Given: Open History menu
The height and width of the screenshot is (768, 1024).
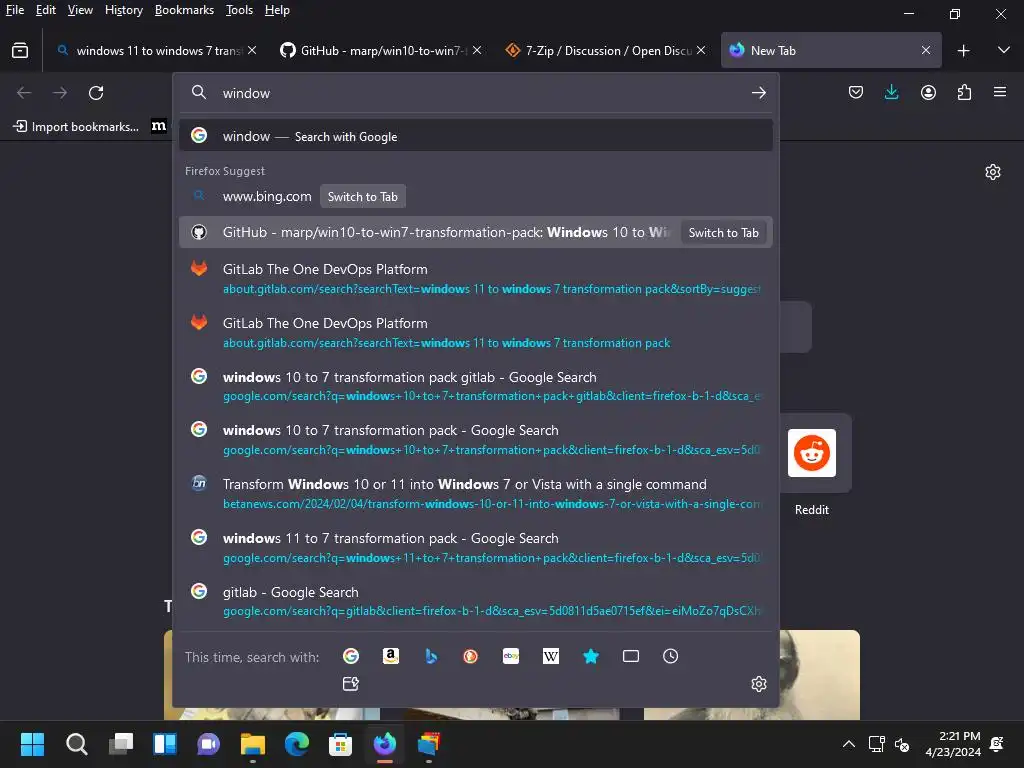Looking at the screenshot, I should tap(123, 10).
